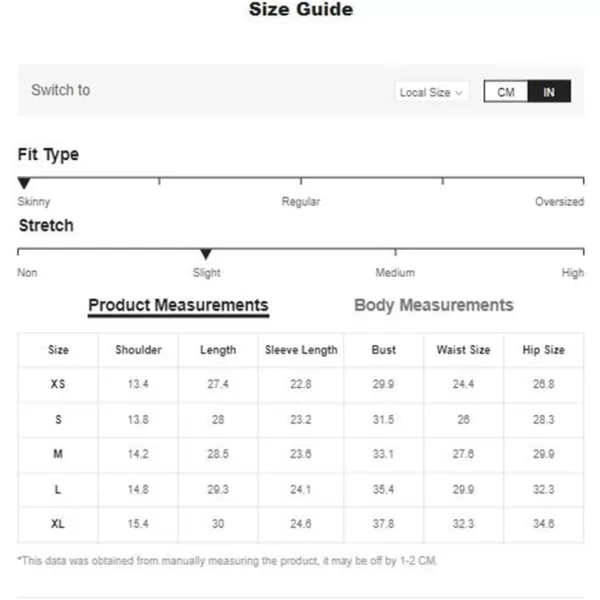The height and width of the screenshot is (600, 600).
Task: Click the Fit Type Skinny marker triangle
Action: pos(24,183)
